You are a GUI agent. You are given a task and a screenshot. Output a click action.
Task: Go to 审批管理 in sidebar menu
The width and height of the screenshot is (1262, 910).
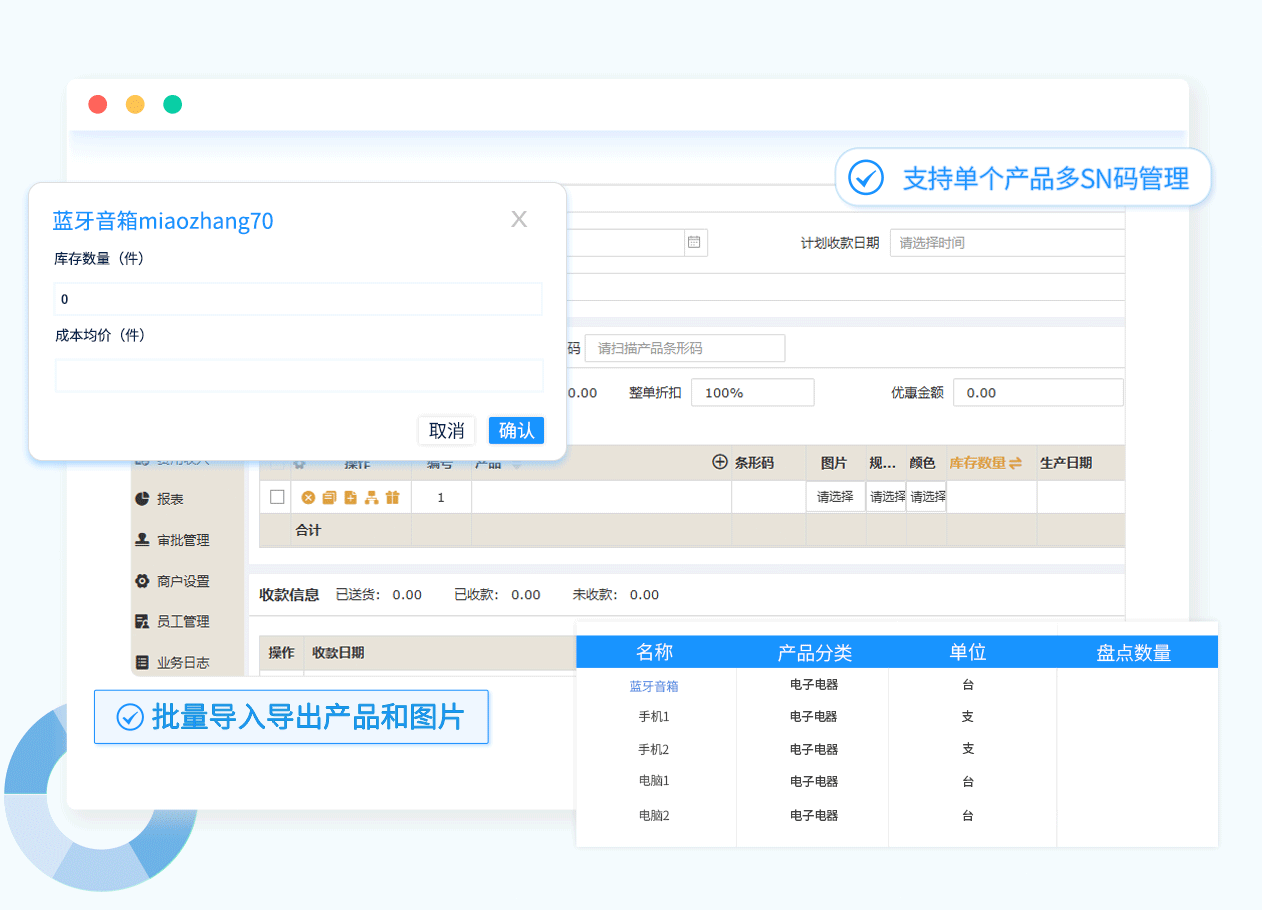[182, 540]
